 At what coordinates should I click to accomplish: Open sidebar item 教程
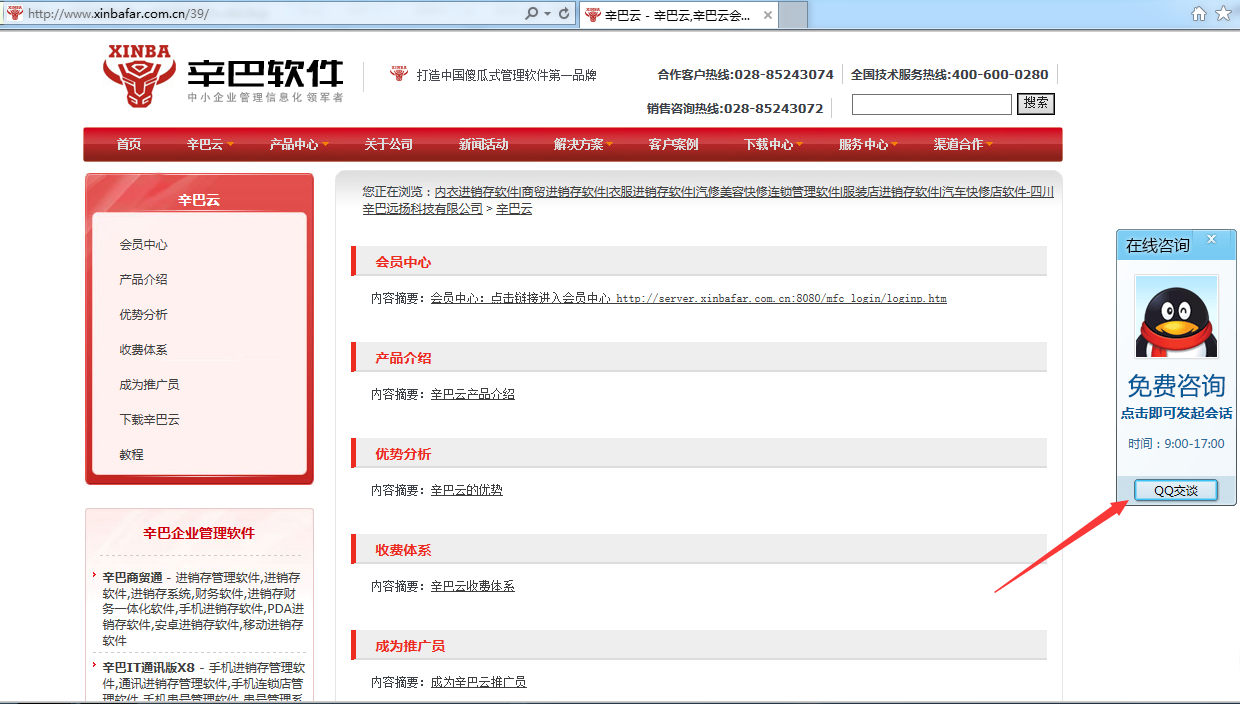point(132,455)
